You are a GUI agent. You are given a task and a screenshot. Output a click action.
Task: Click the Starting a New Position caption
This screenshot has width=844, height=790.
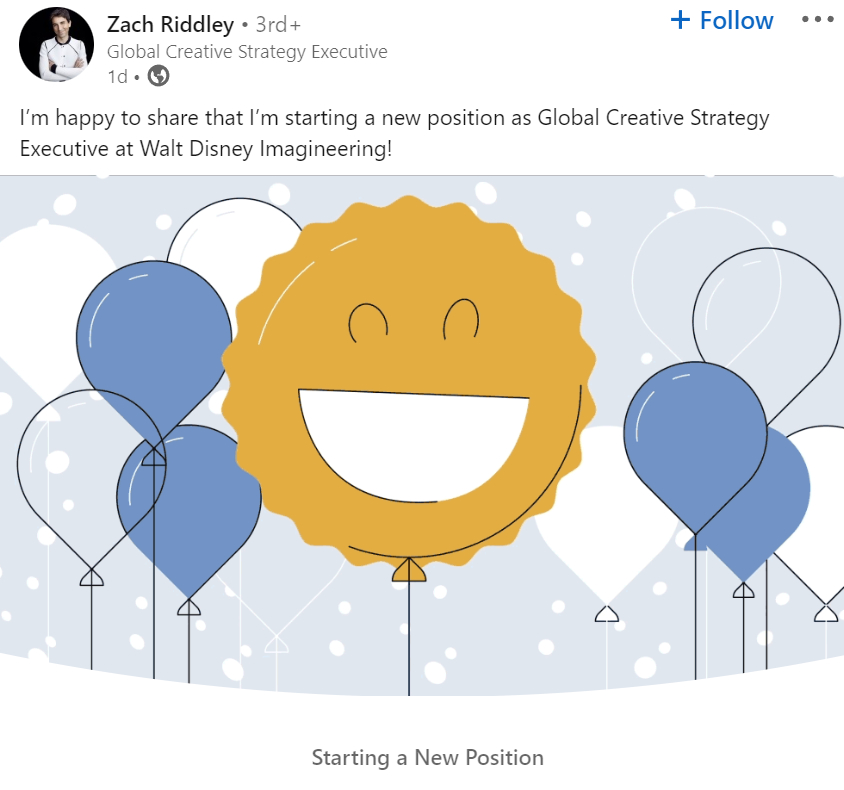pyautogui.click(x=427, y=757)
